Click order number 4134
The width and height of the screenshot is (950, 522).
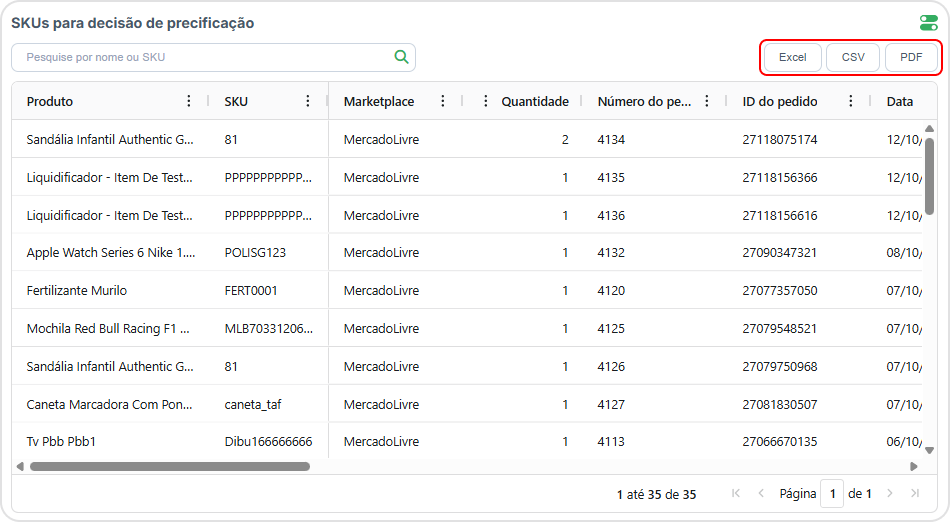click(611, 139)
